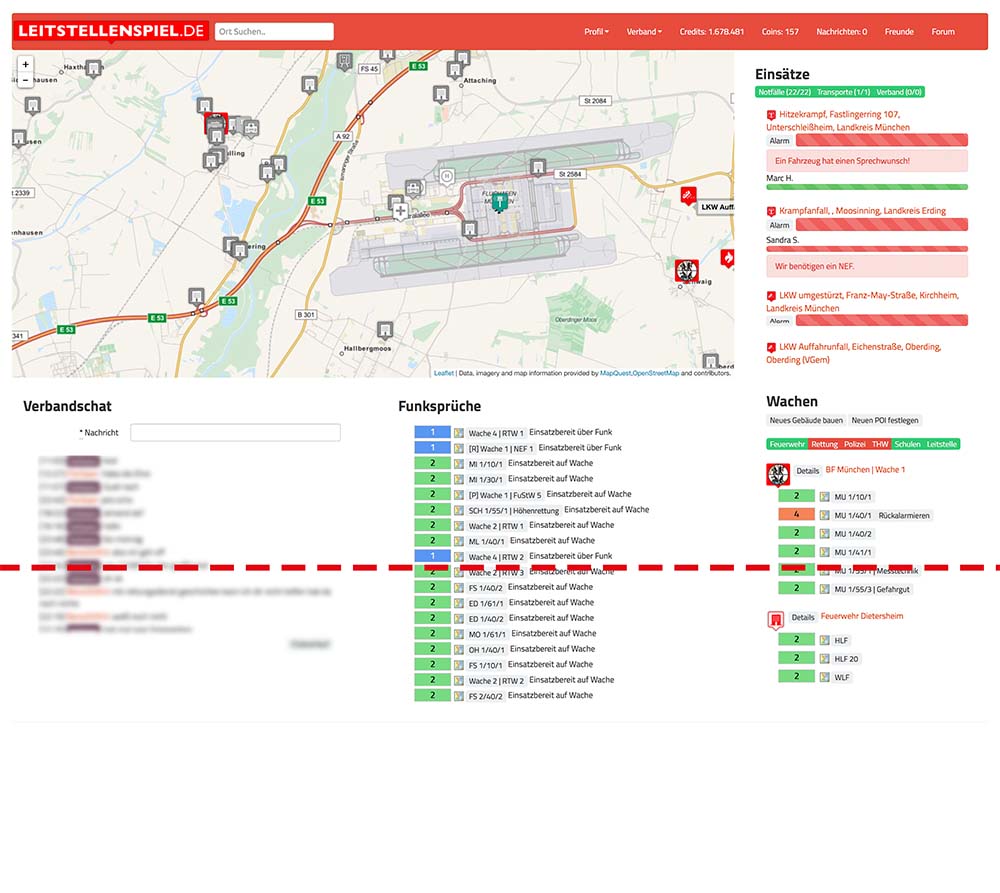The width and height of the screenshot is (1000, 893).
Task: Click the hospital cross marker near the airport
Action: [400, 211]
